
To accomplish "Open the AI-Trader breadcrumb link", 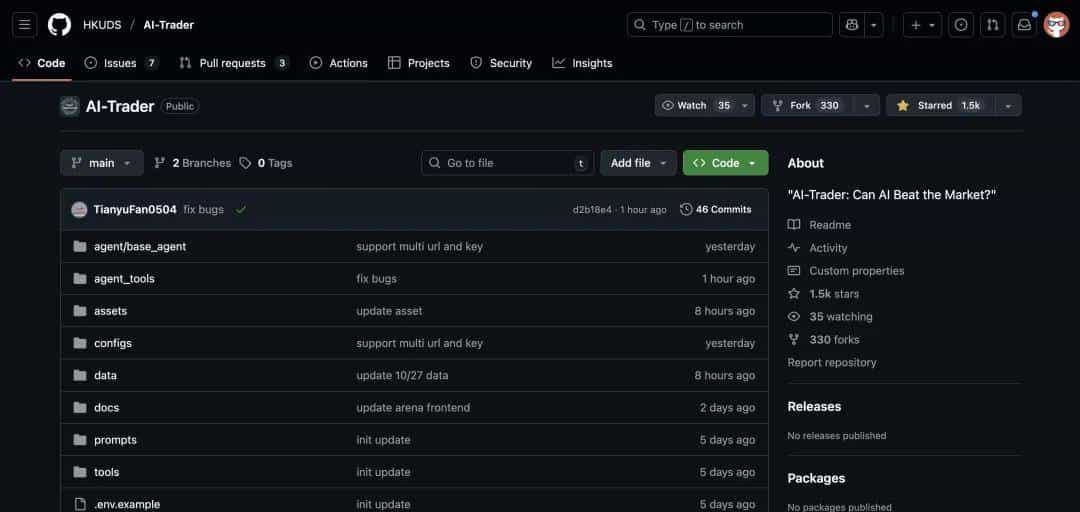I will coord(169,25).
